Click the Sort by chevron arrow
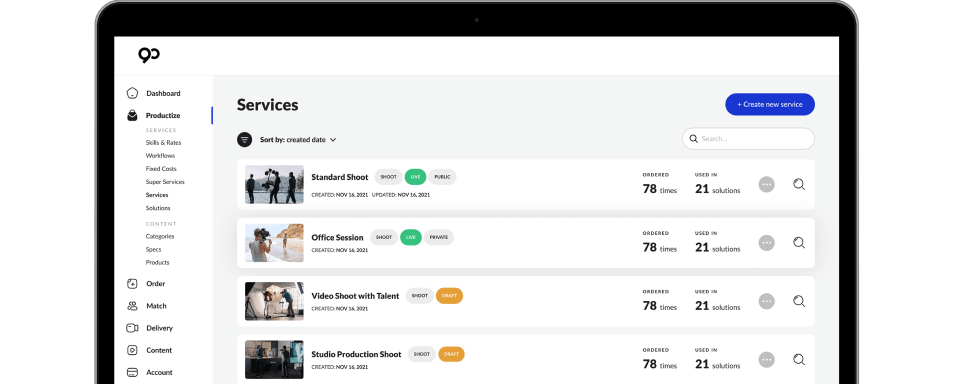This screenshot has height=384, width=956. pos(333,140)
